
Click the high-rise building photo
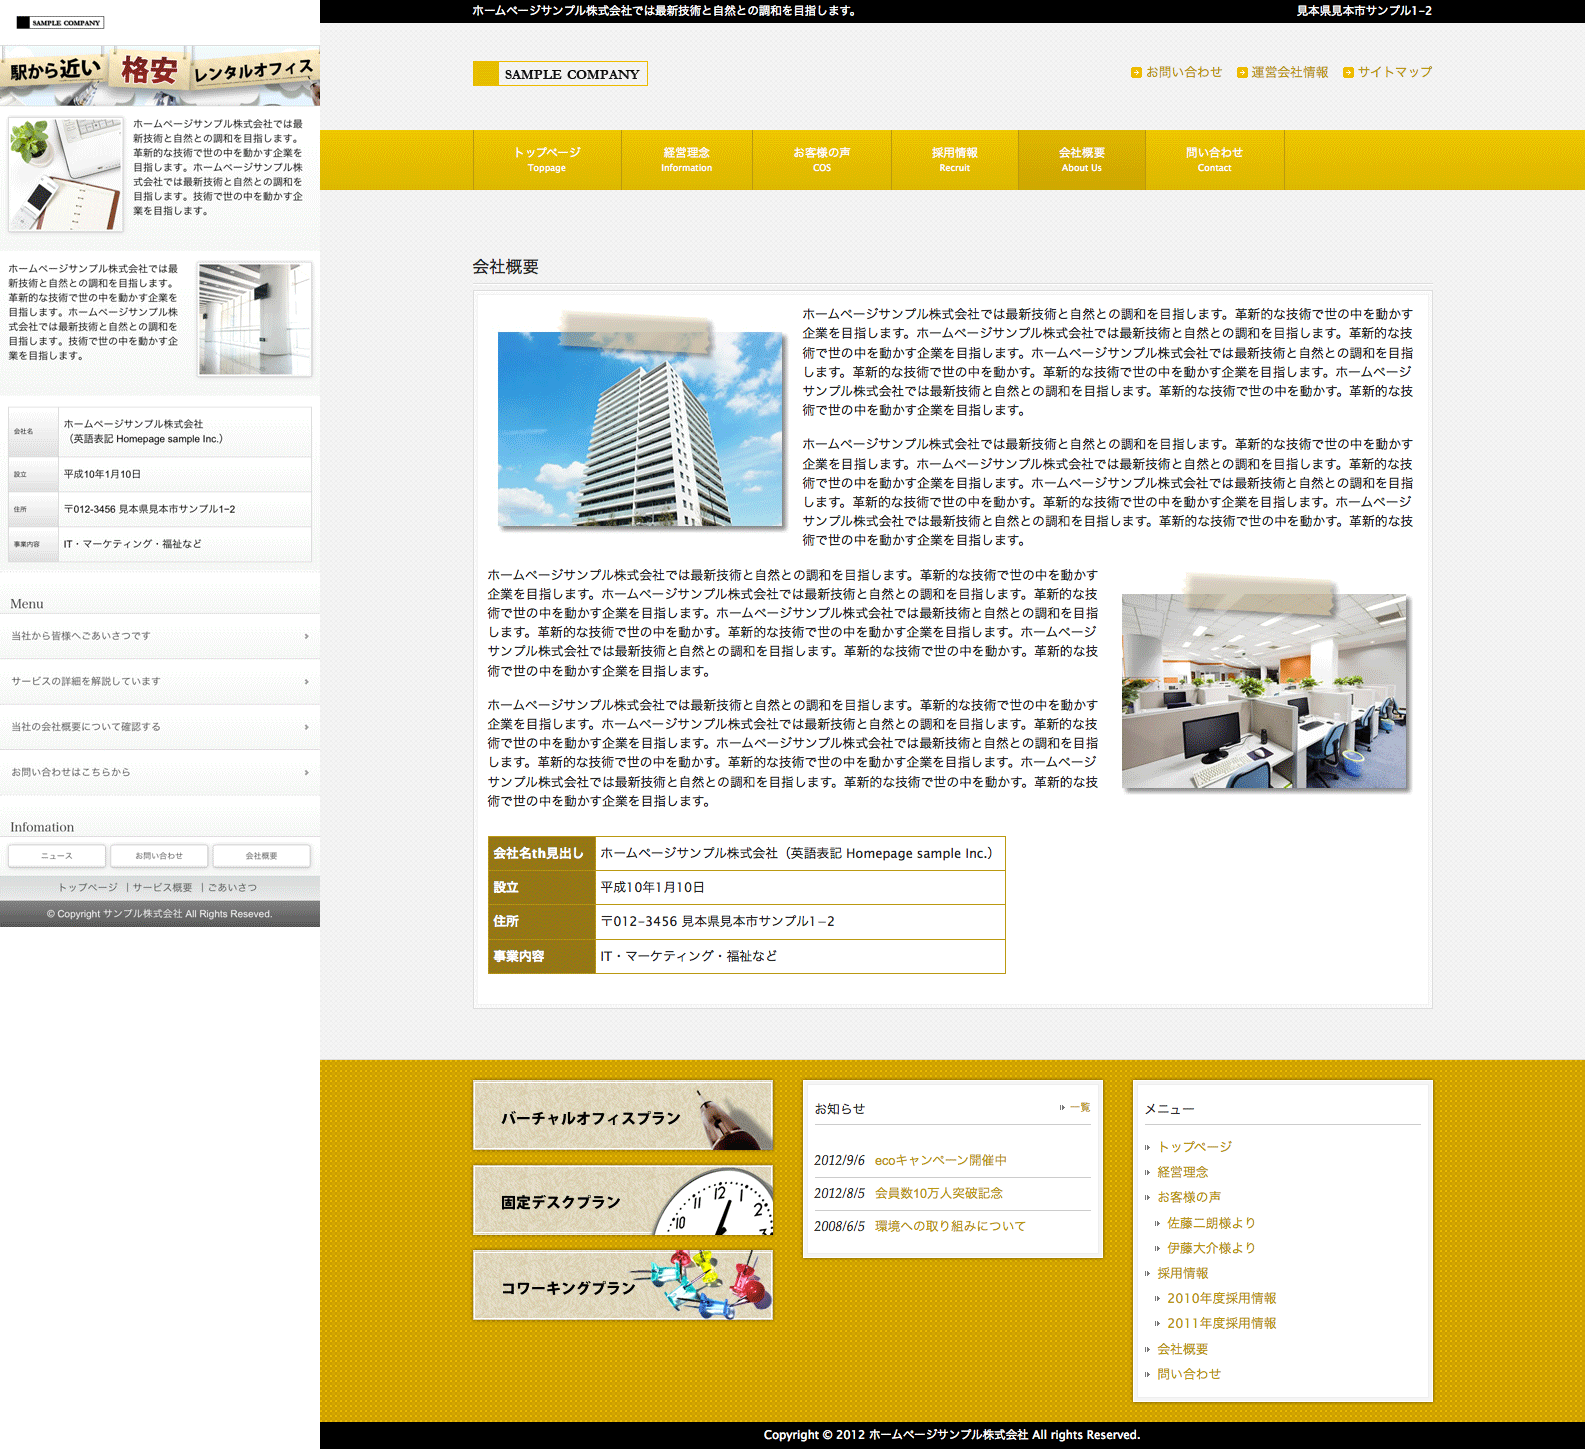point(640,429)
